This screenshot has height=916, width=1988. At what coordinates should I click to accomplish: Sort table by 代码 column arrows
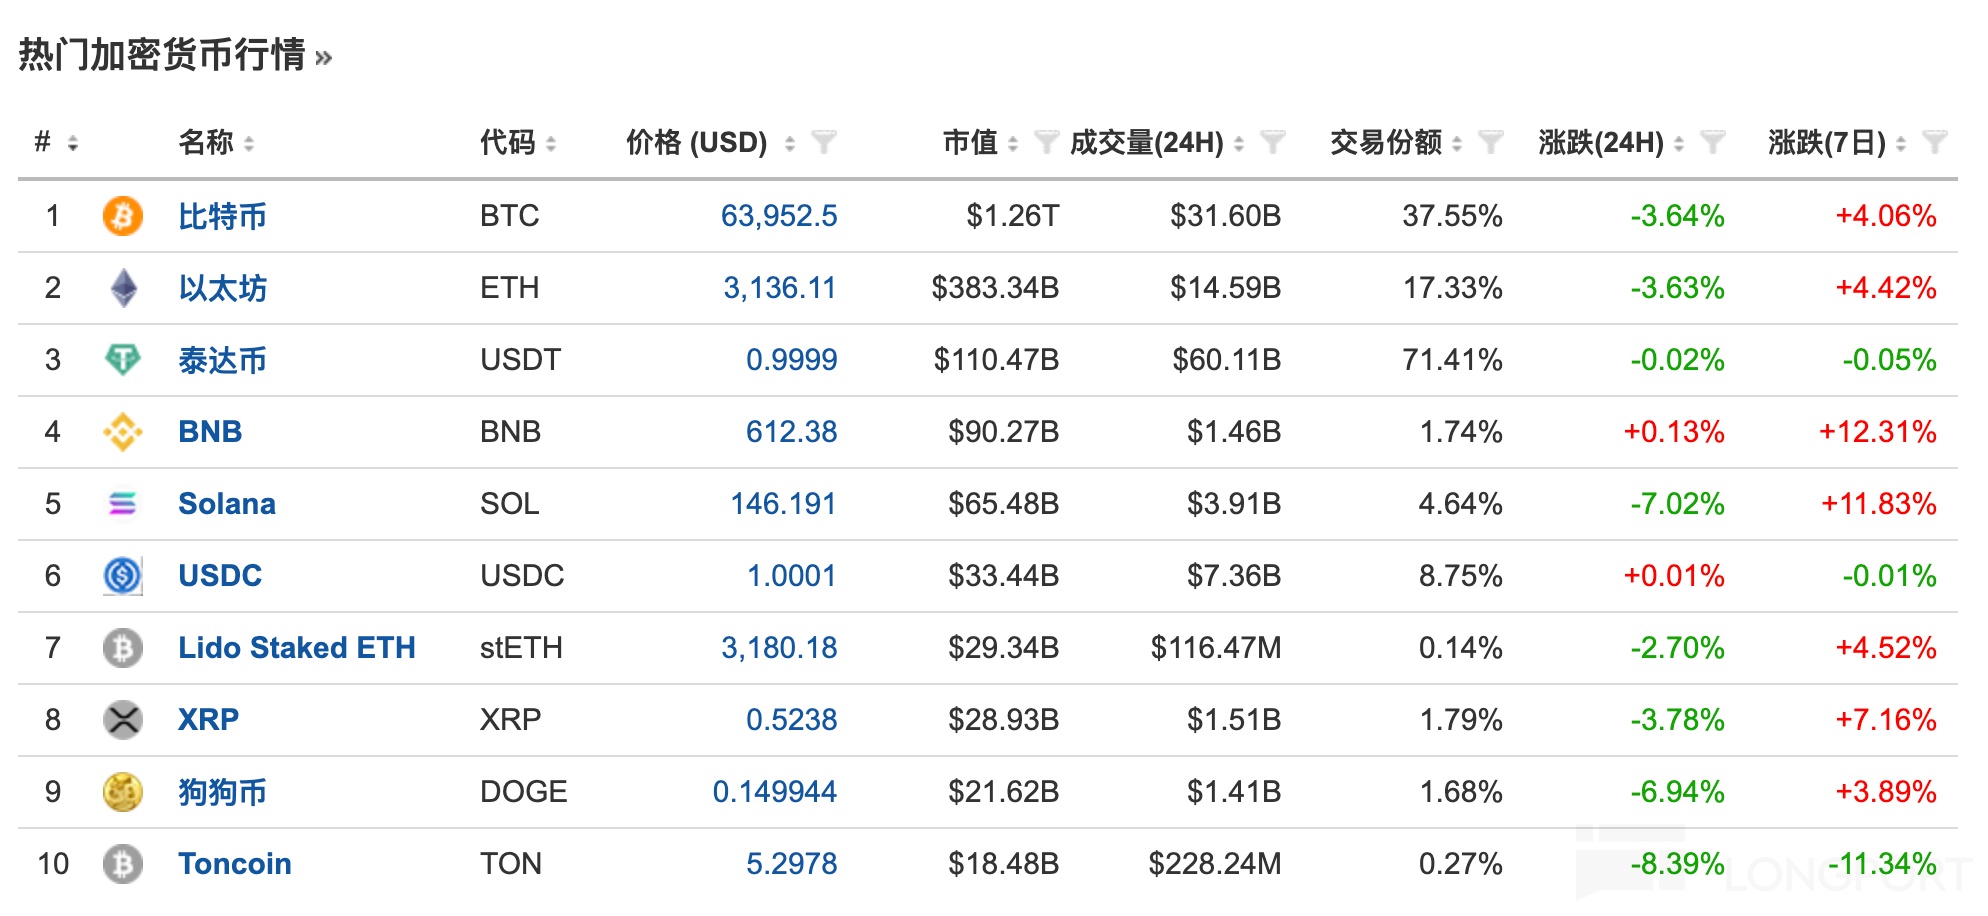[x=551, y=144]
